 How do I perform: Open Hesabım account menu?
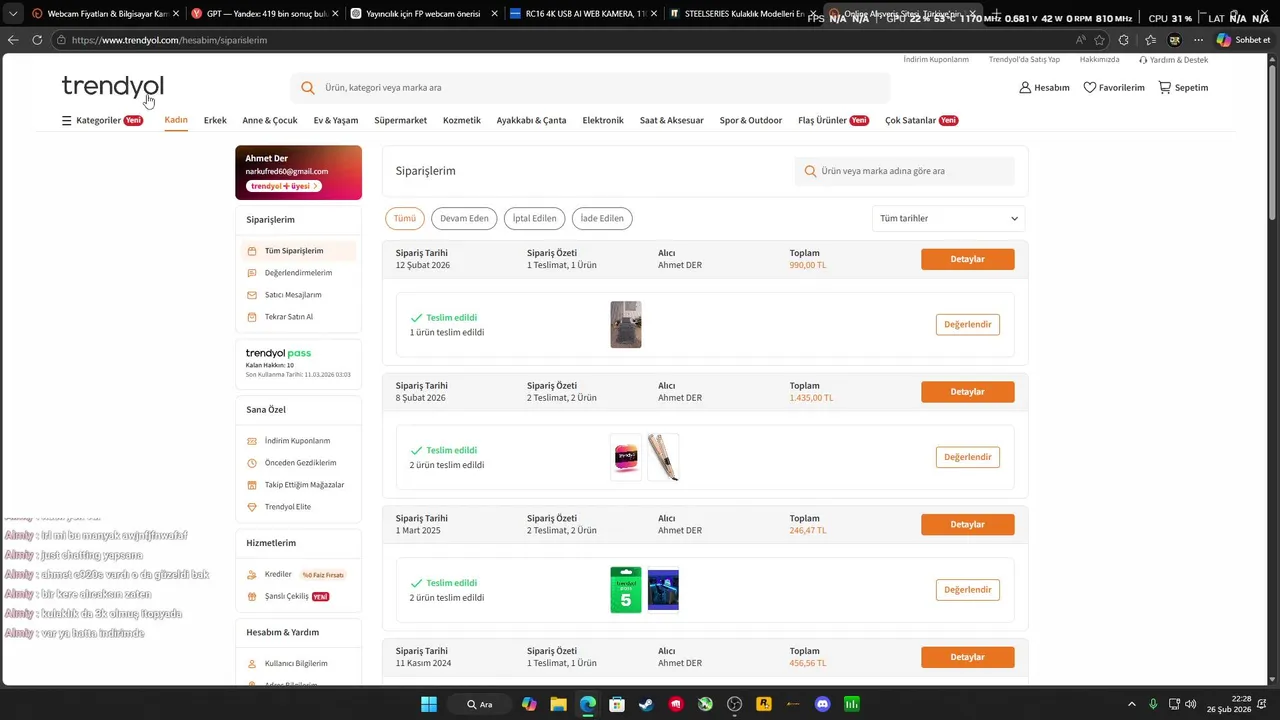point(1044,88)
